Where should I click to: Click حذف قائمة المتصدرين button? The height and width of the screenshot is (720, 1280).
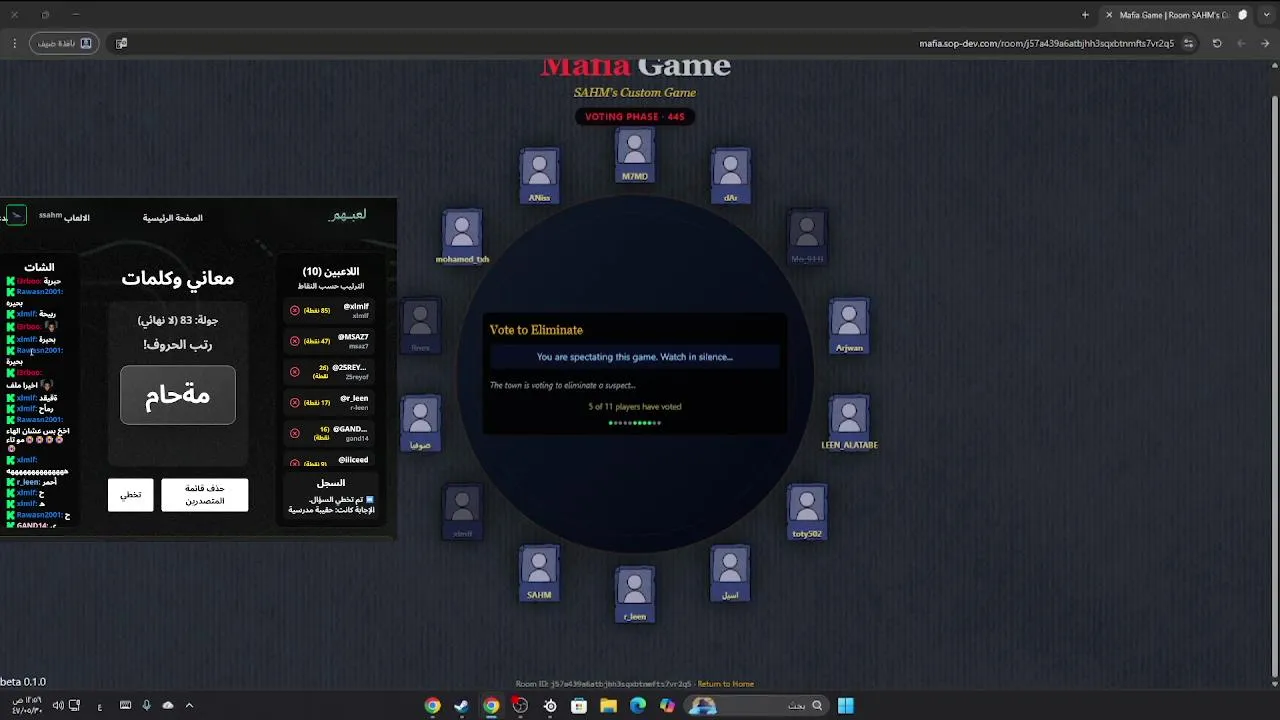[x=204, y=495]
